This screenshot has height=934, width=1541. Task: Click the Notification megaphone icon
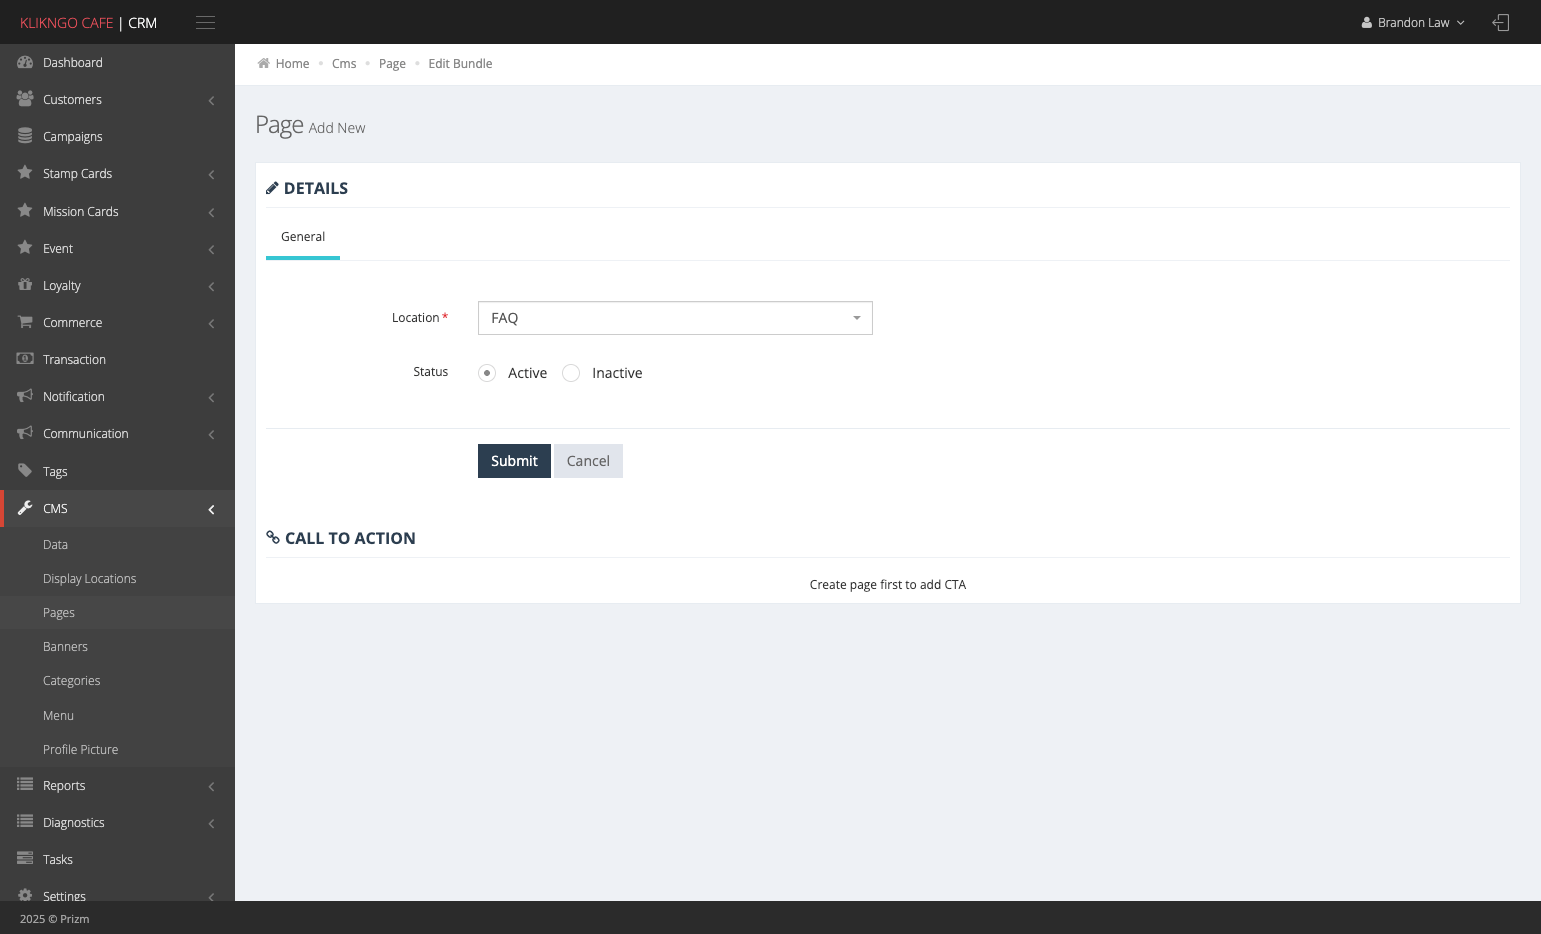tap(25, 396)
